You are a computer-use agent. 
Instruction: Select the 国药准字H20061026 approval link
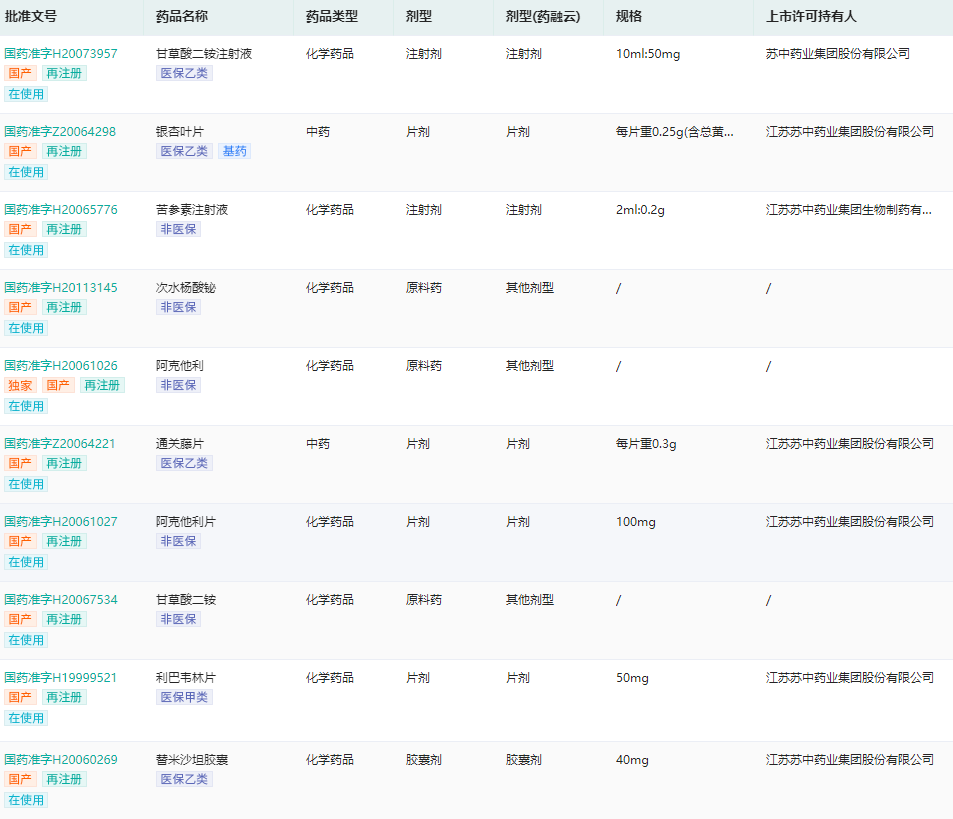tap(61, 365)
